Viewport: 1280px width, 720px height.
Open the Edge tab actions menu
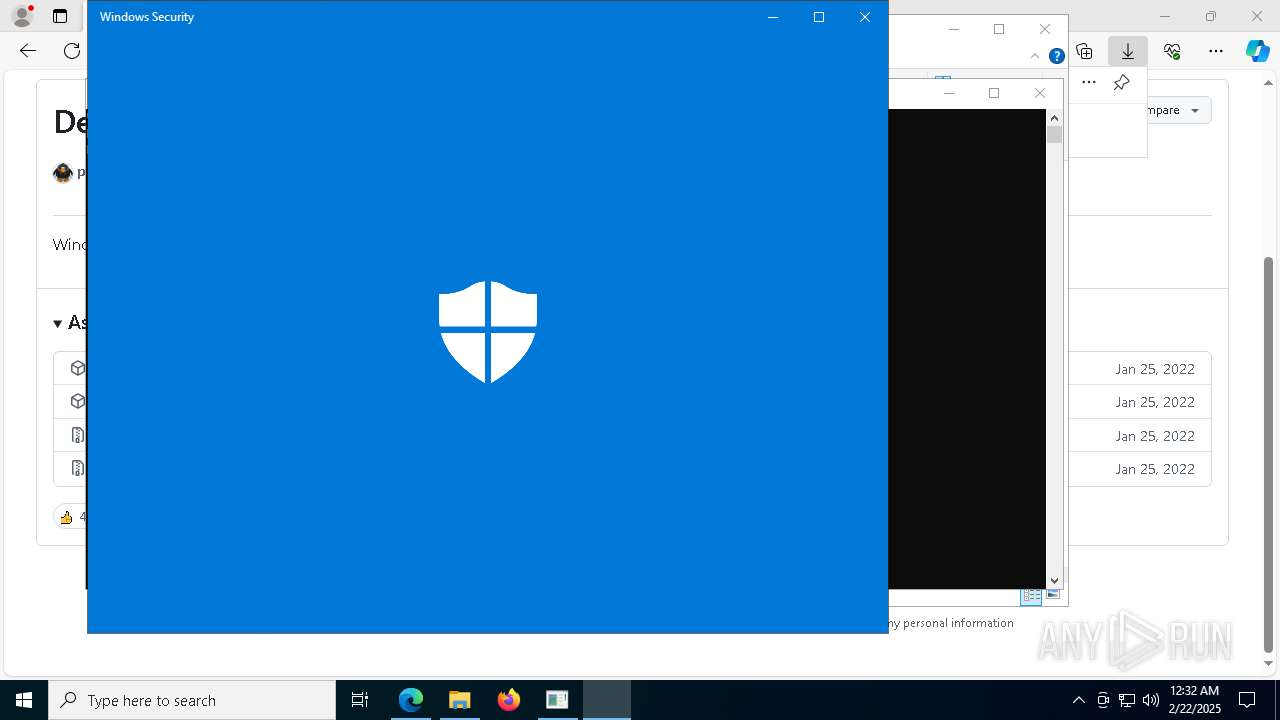pos(60,16)
